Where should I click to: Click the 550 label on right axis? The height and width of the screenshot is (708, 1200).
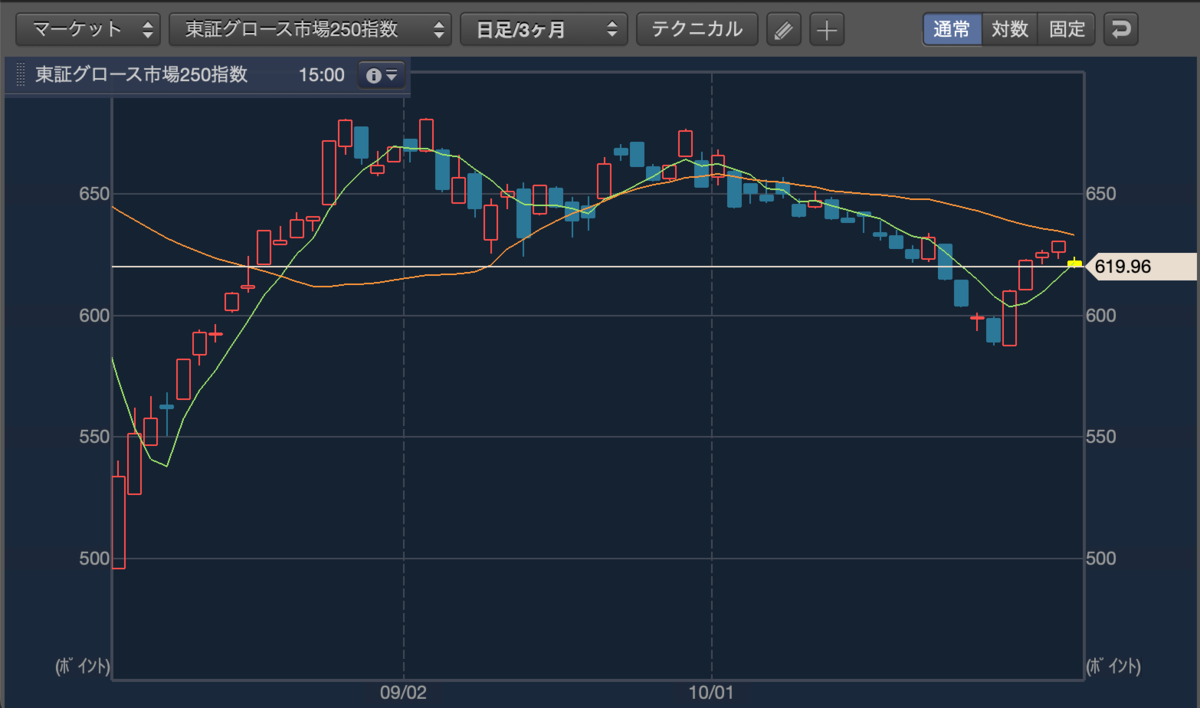point(1100,437)
